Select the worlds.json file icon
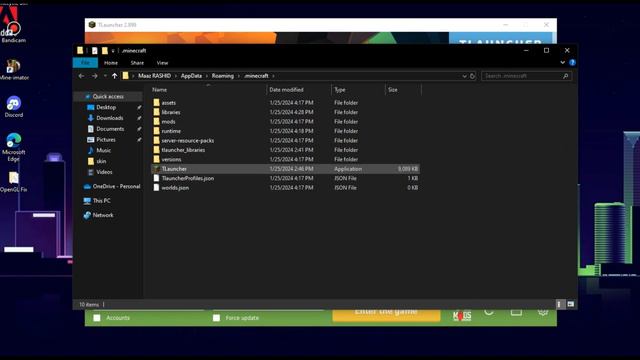 (x=156, y=187)
